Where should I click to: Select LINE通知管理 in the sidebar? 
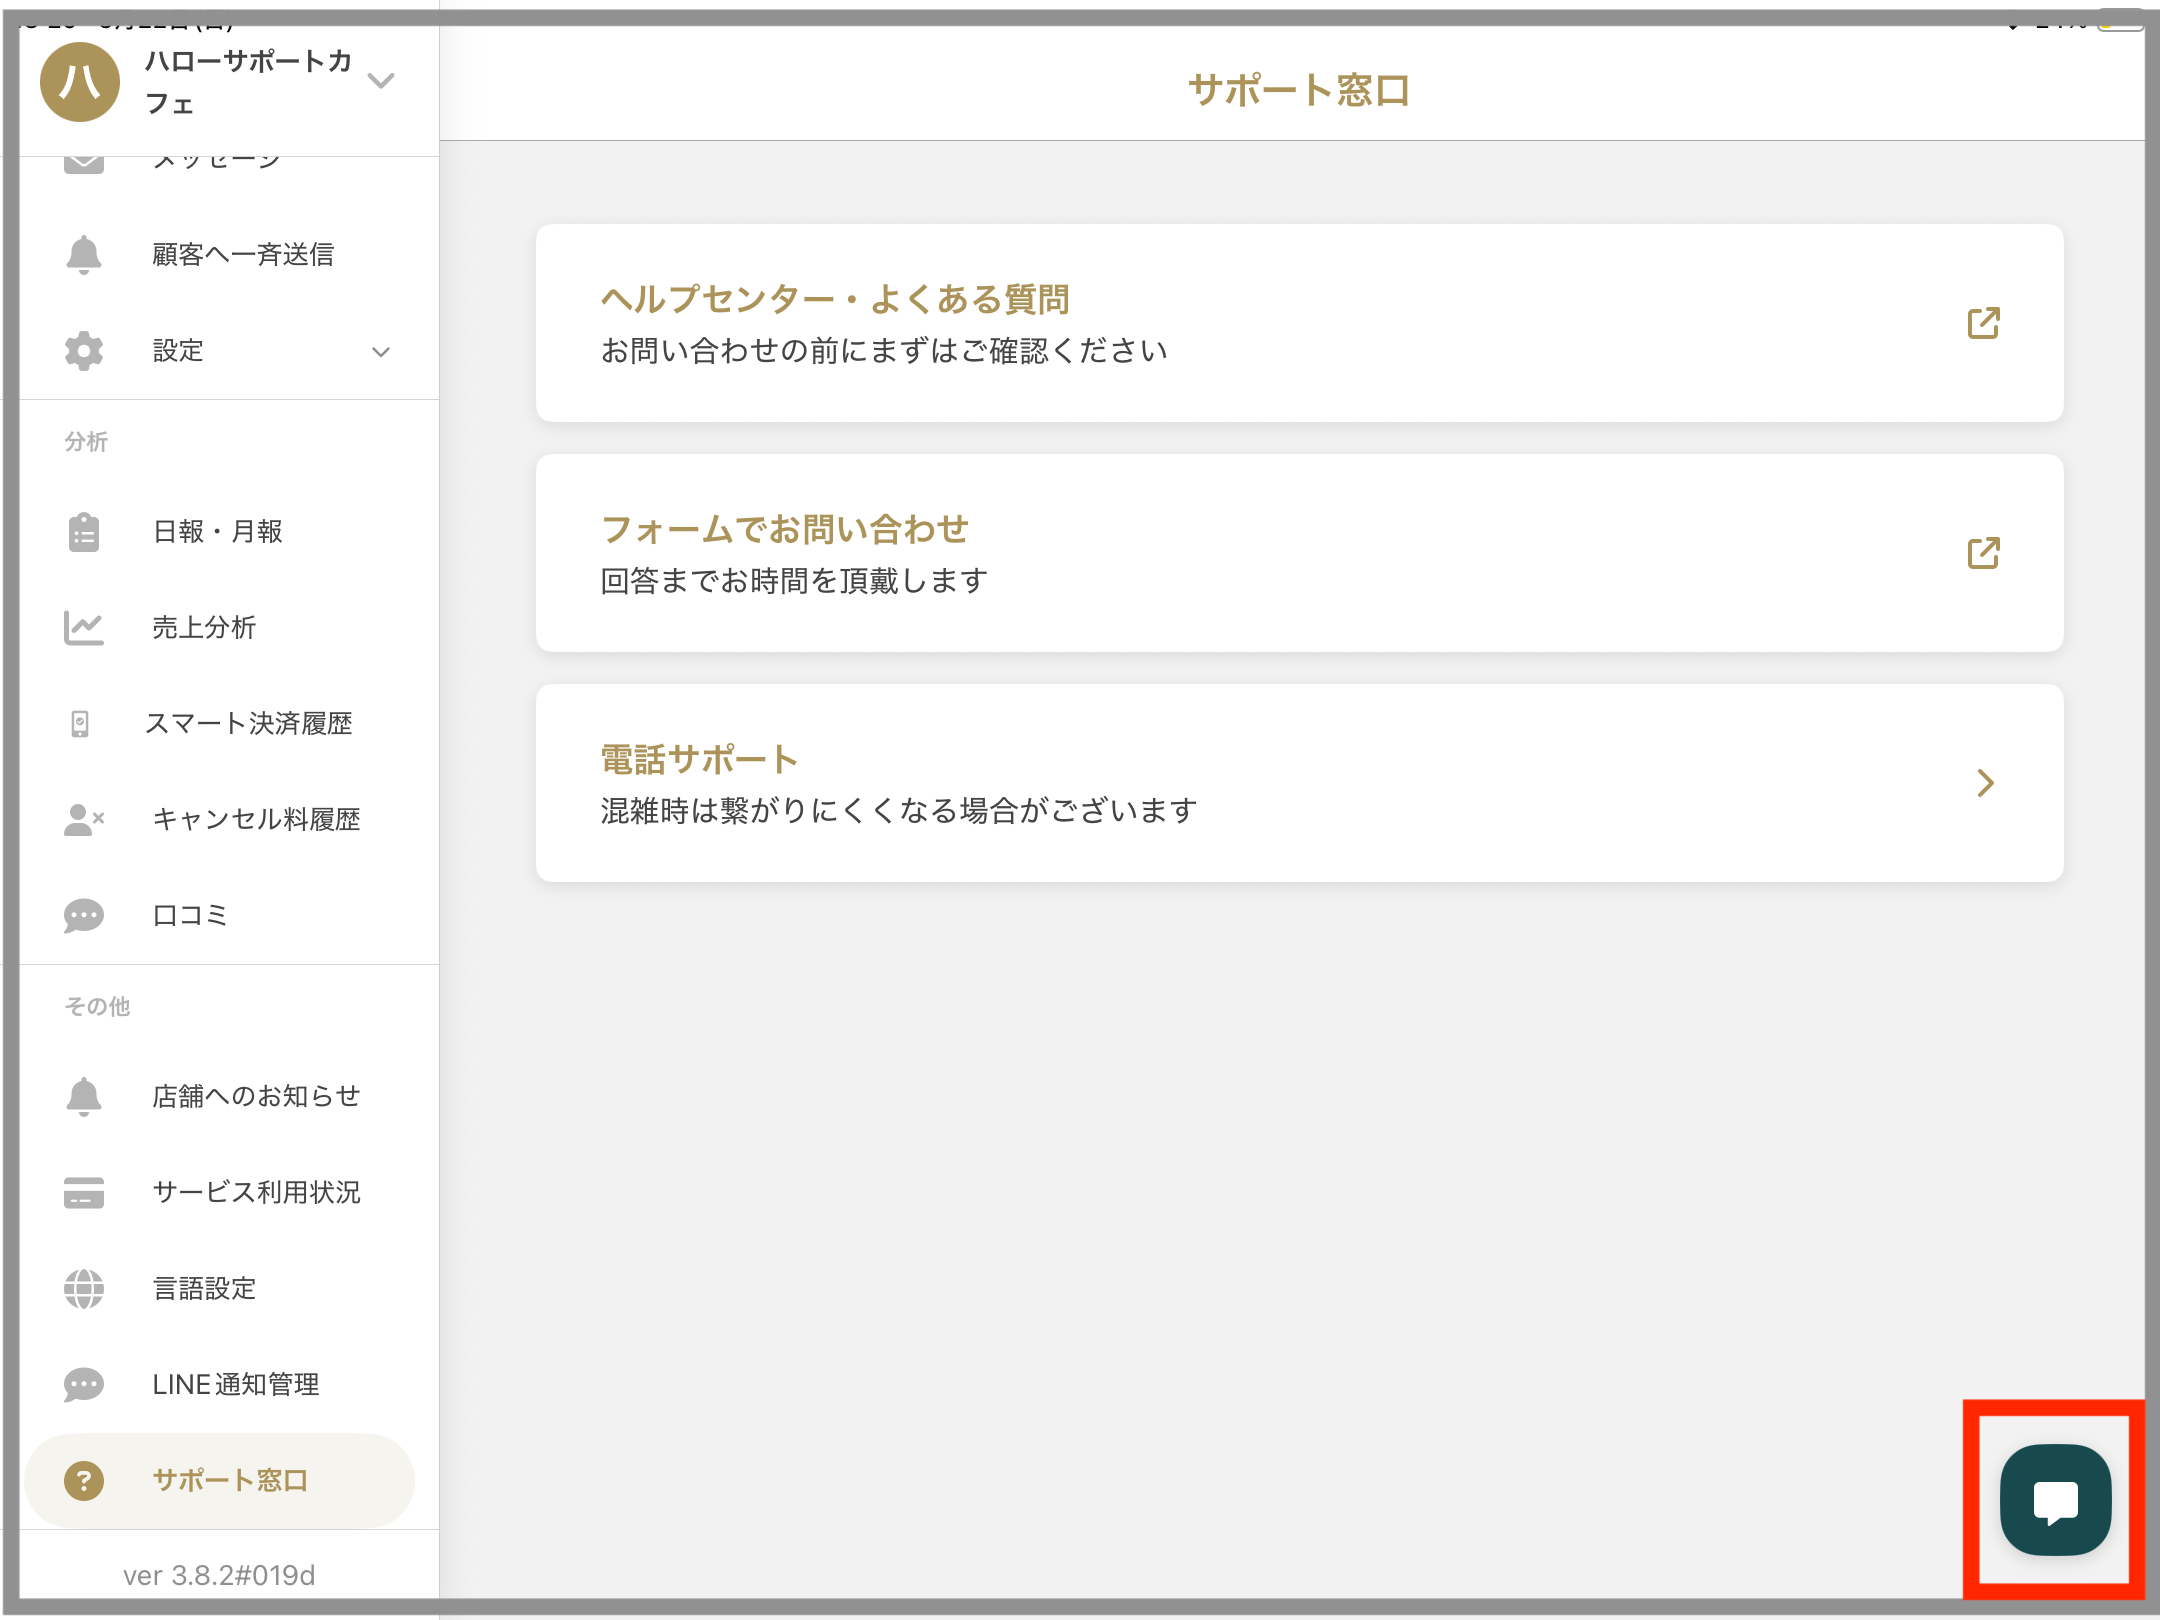pyautogui.click(x=236, y=1385)
